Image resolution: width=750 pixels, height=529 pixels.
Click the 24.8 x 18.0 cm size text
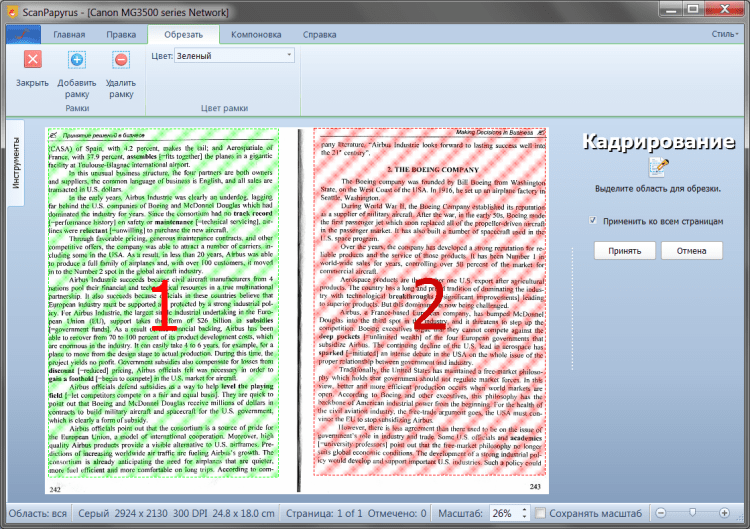pos(243,513)
